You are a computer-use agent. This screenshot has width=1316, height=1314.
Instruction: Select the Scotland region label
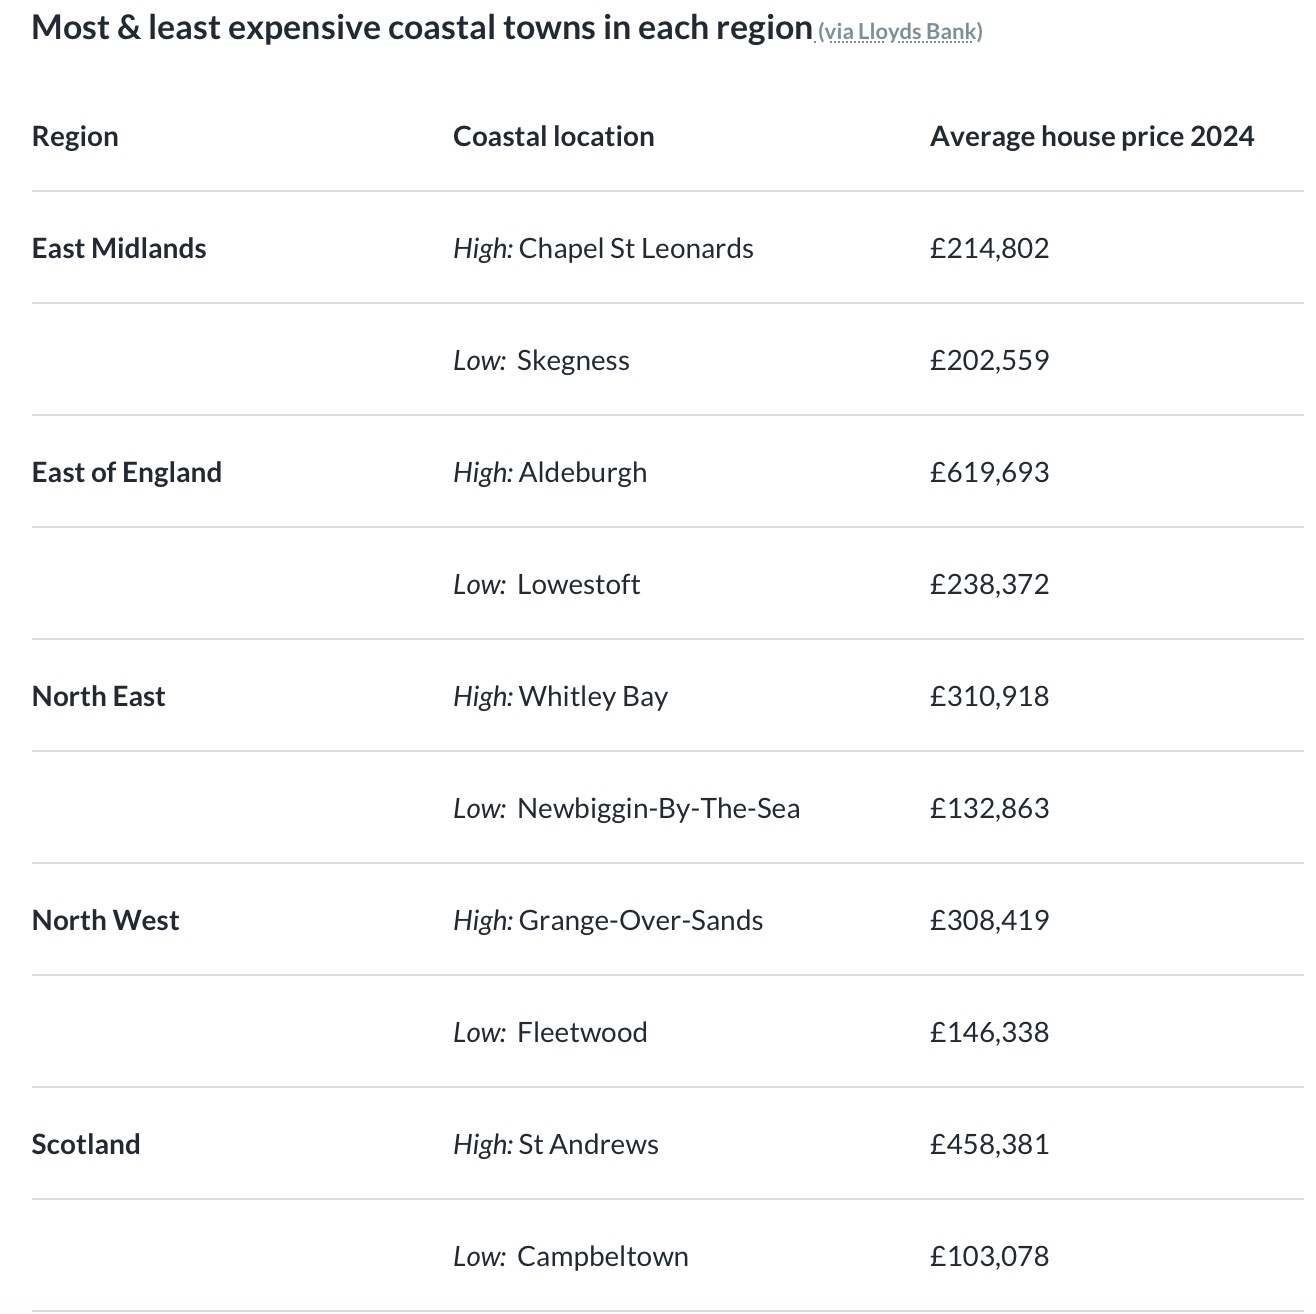86,1145
